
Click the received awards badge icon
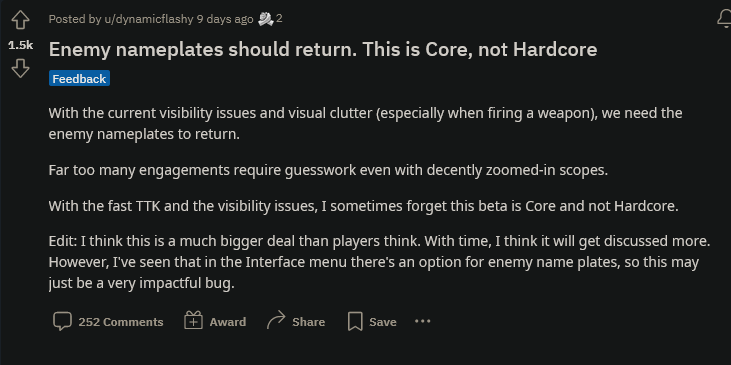[266, 19]
